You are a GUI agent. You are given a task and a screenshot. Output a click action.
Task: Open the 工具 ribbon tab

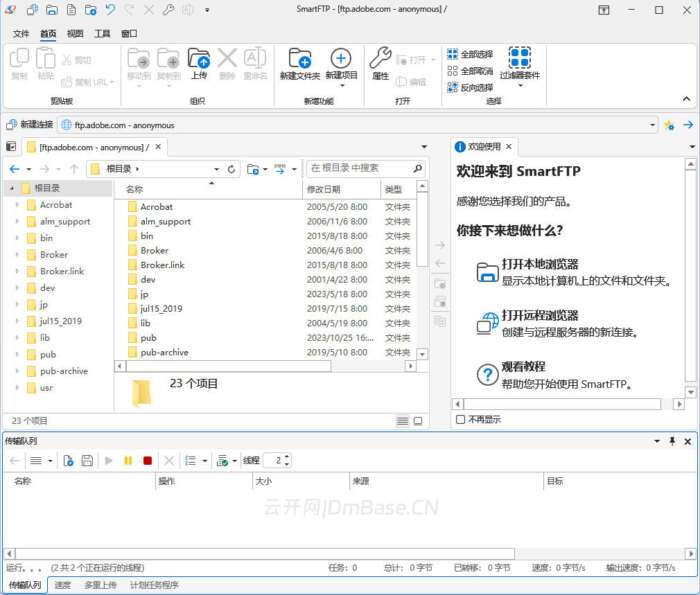(x=102, y=33)
